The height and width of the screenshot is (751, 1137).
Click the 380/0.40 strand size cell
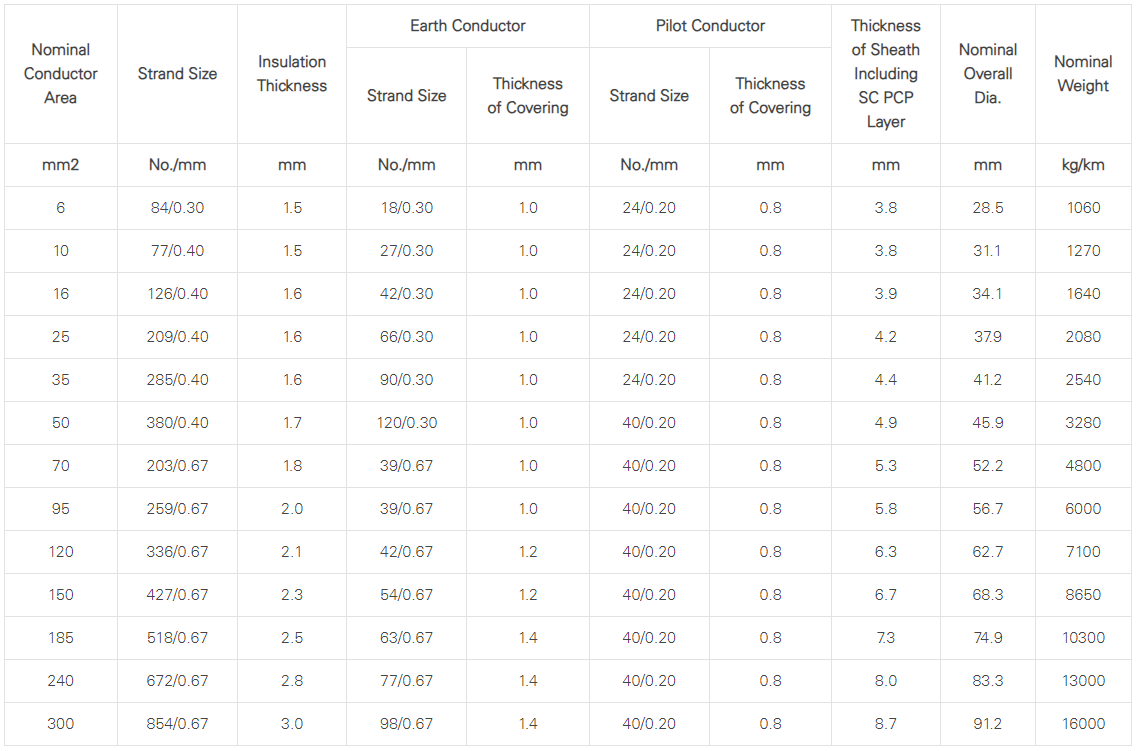tap(177, 423)
